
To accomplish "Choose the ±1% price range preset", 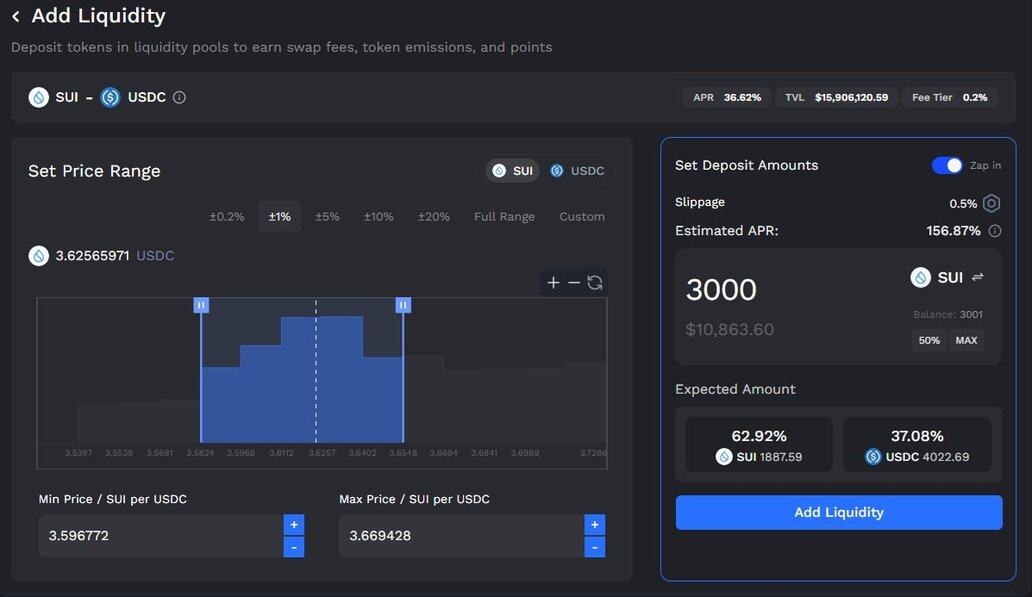I will pyautogui.click(x=280, y=217).
